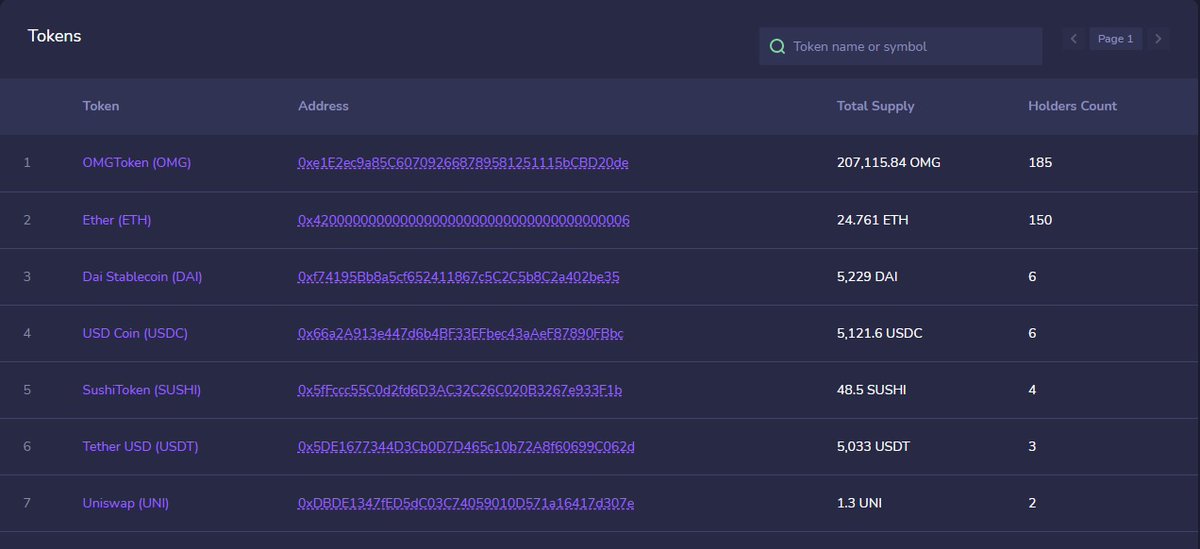1200x549 pixels.
Task: Open address 0xDBDE1347fED5dC03C74059010D571a16417d307e
Action: point(466,503)
